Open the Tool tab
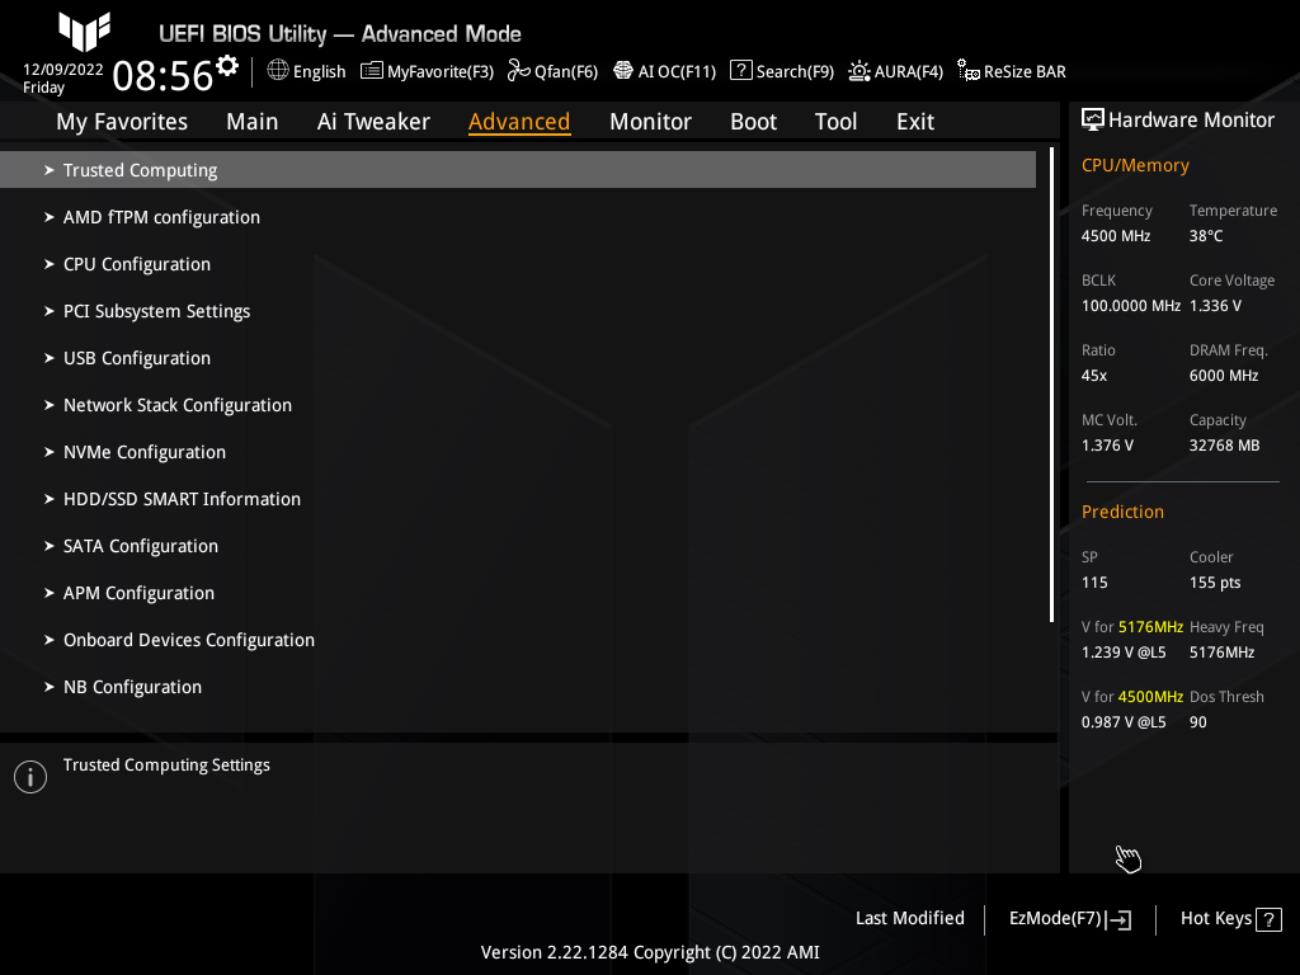Image resolution: width=1300 pixels, height=975 pixels. pyautogui.click(x=835, y=122)
